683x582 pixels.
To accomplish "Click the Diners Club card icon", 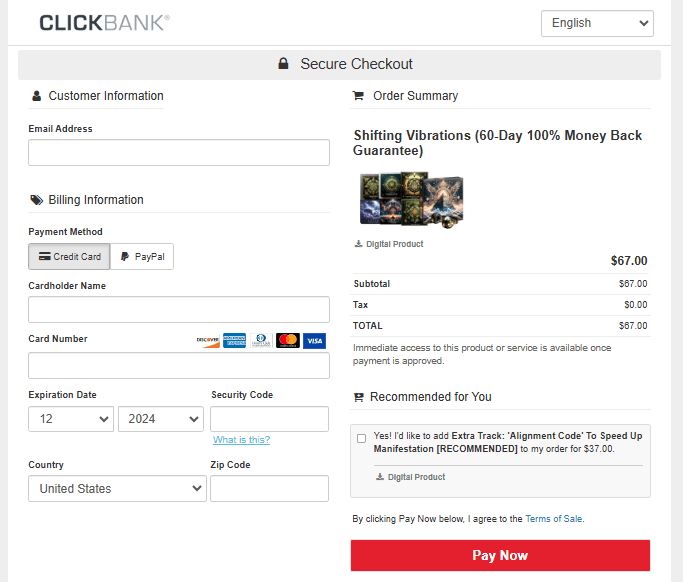I will point(261,340).
